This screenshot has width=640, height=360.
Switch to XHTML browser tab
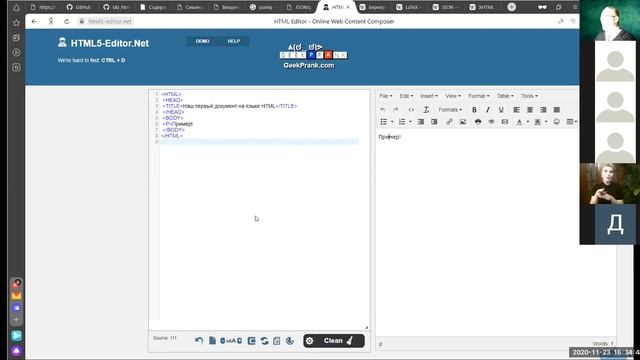(481, 7)
